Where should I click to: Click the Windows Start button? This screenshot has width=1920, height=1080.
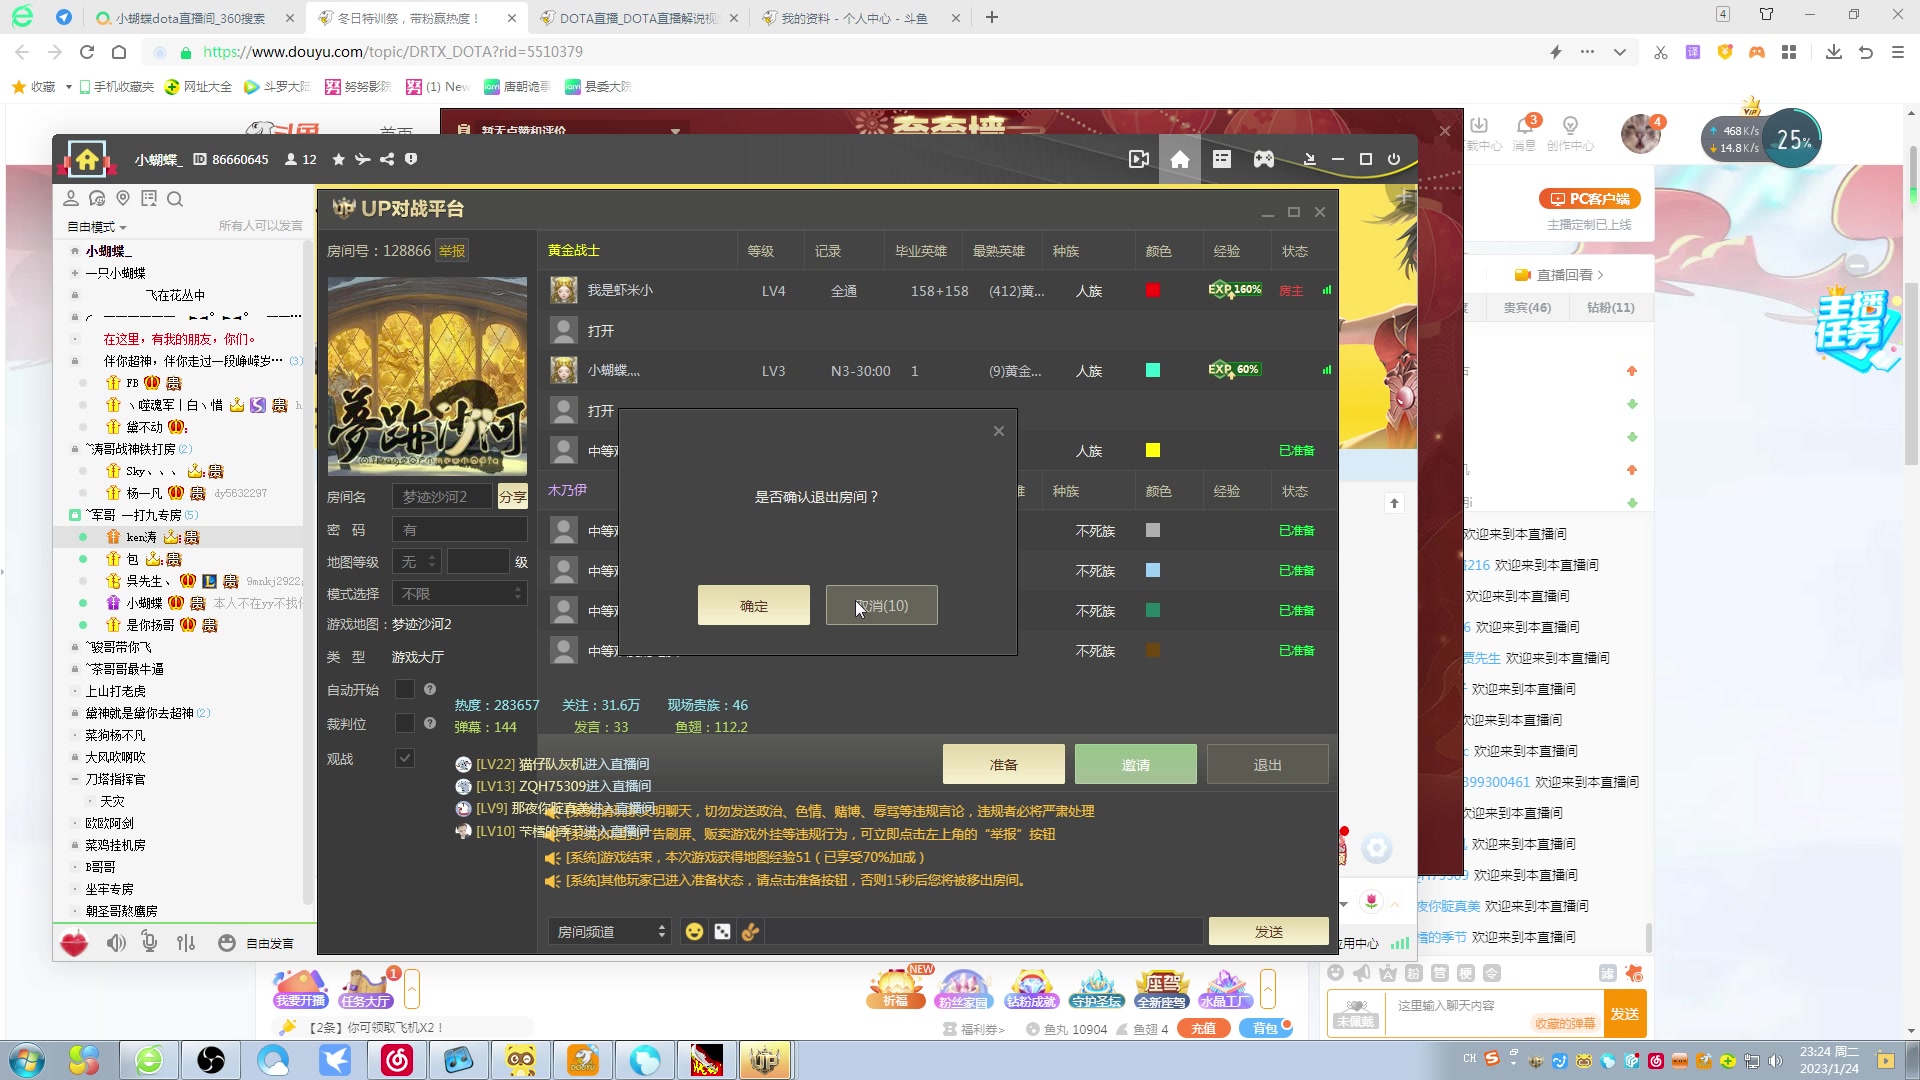(x=27, y=1059)
